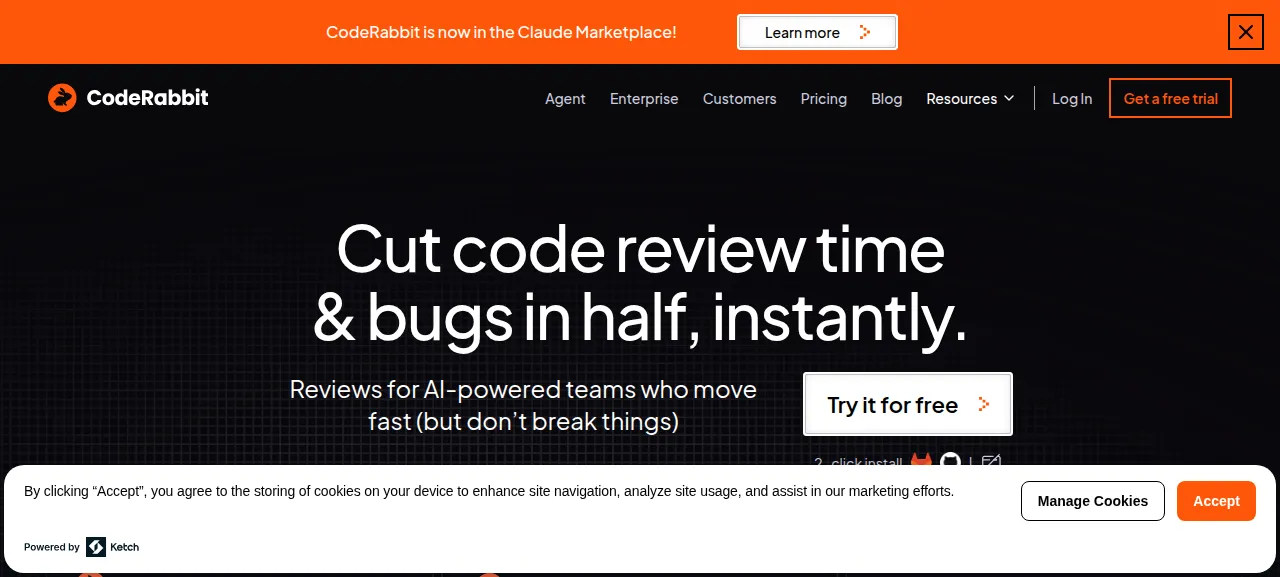Click the Log In link
The width and height of the screenshot is (1280, 577).
[x=1072, y=98]
